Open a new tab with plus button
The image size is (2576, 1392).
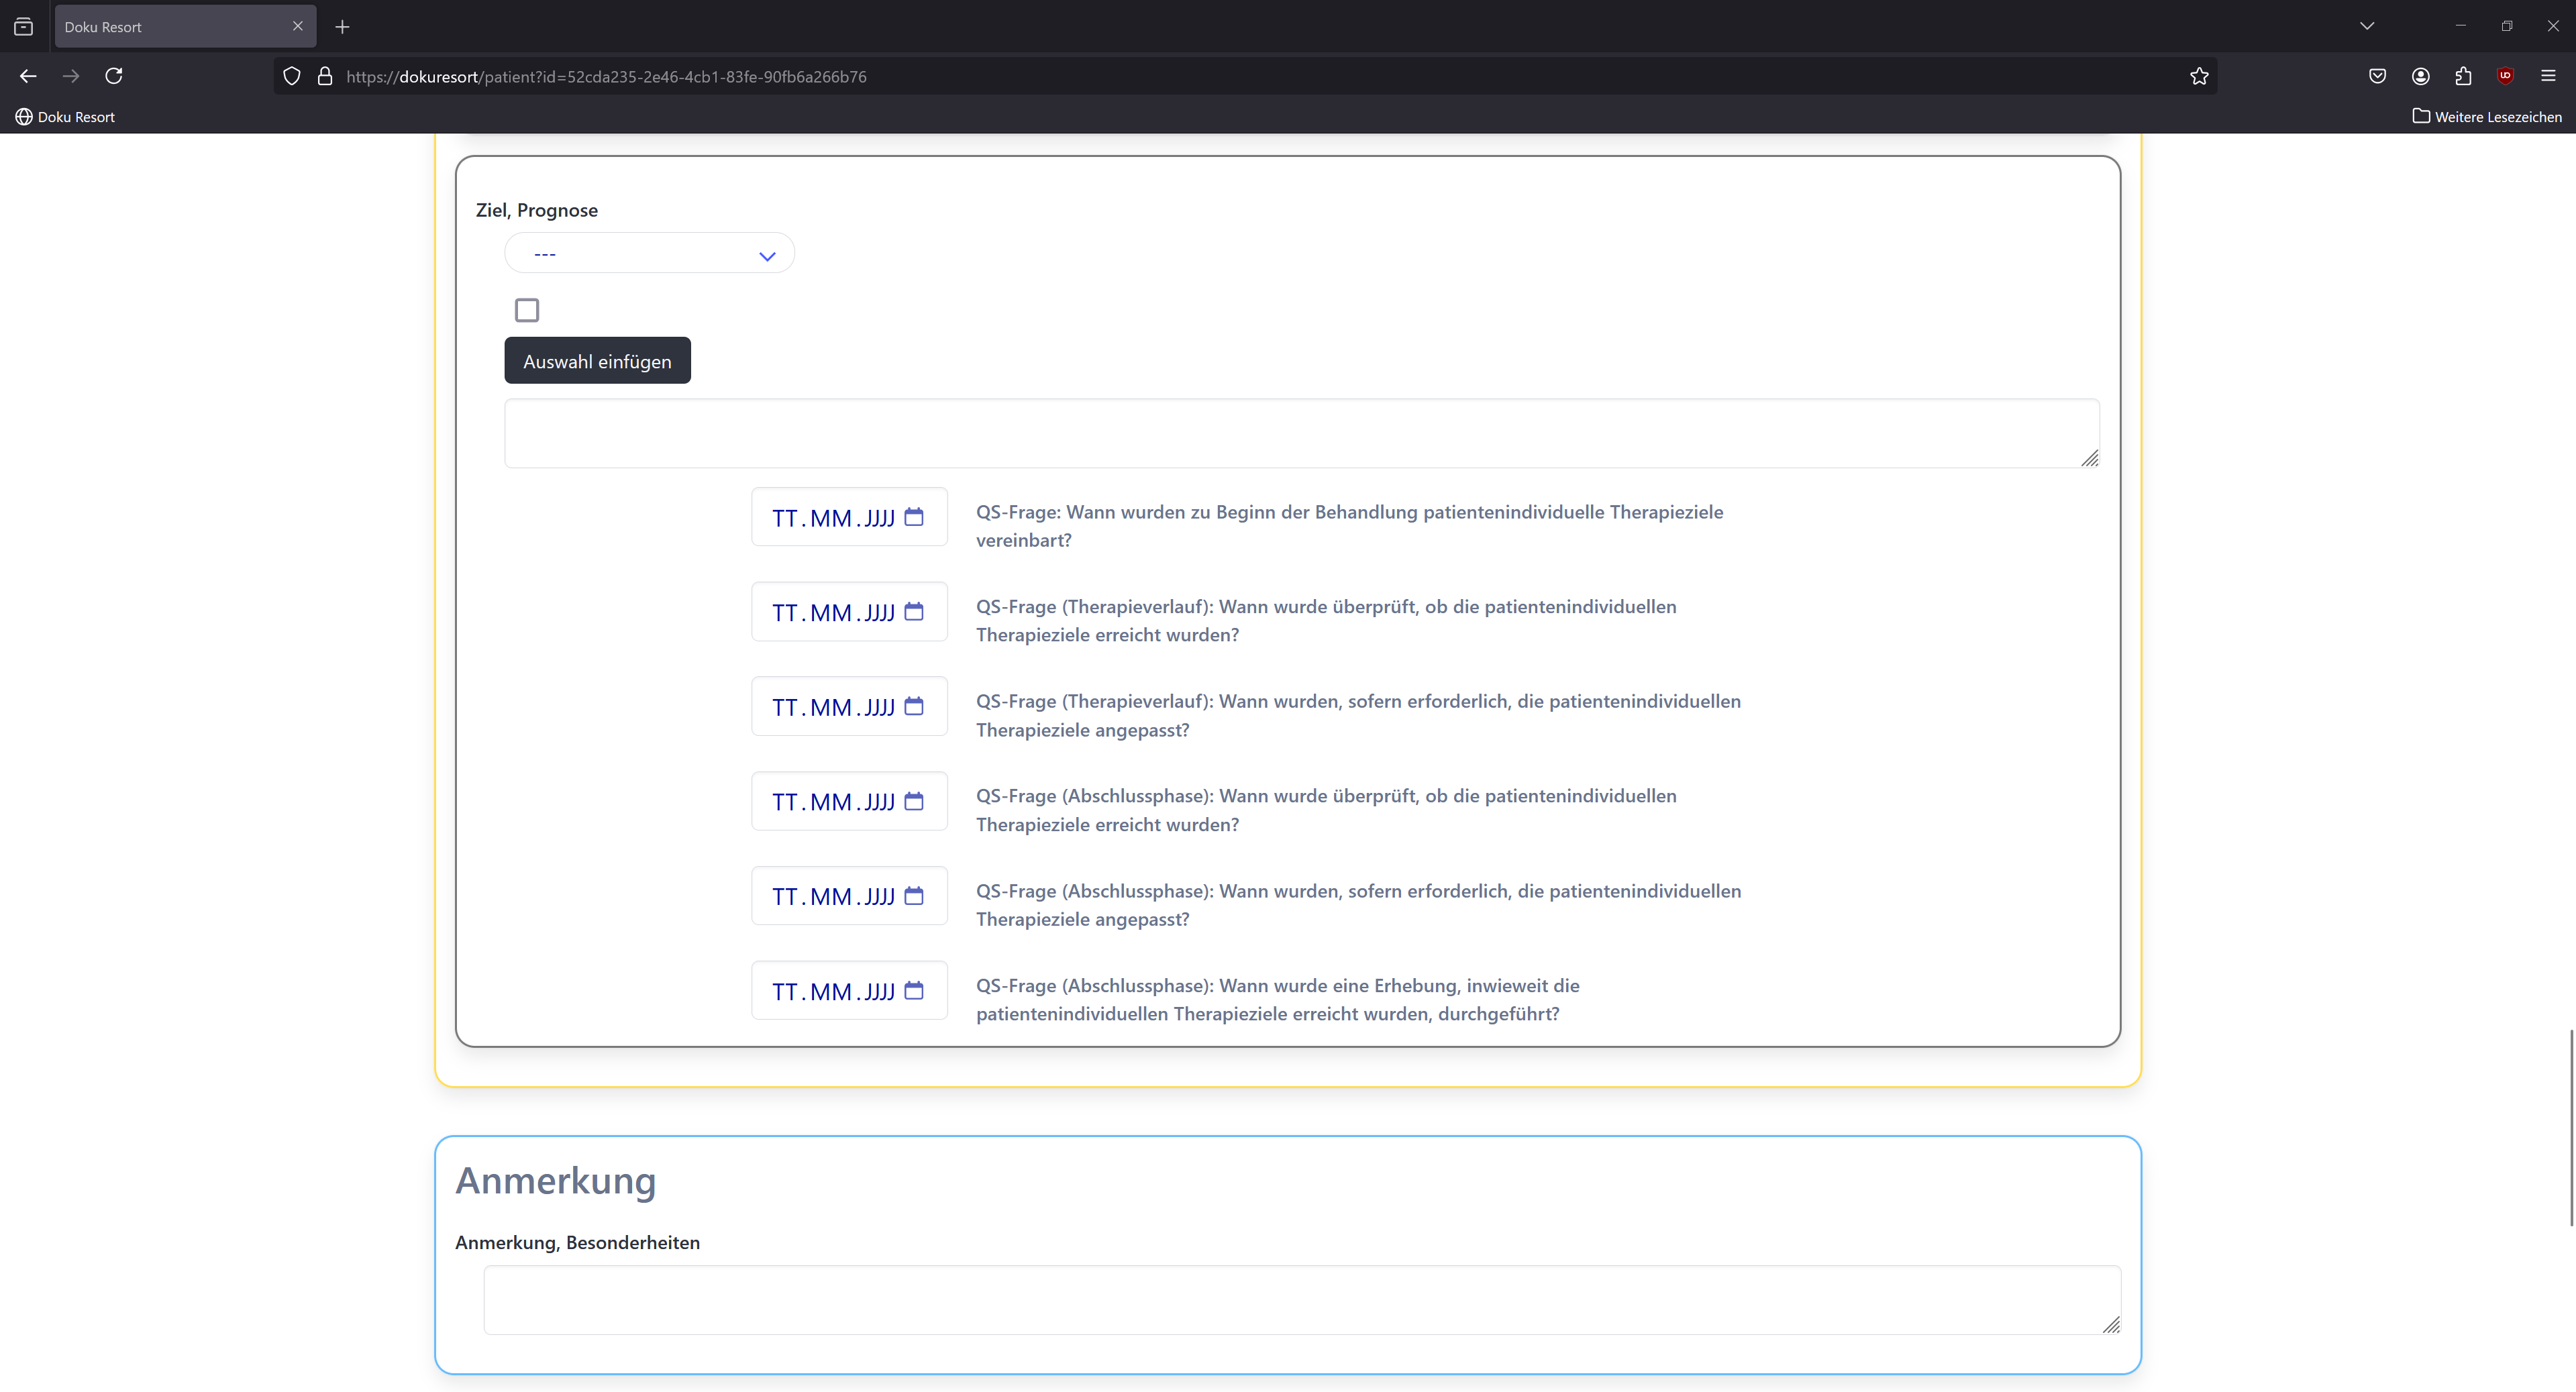(342, 27)
